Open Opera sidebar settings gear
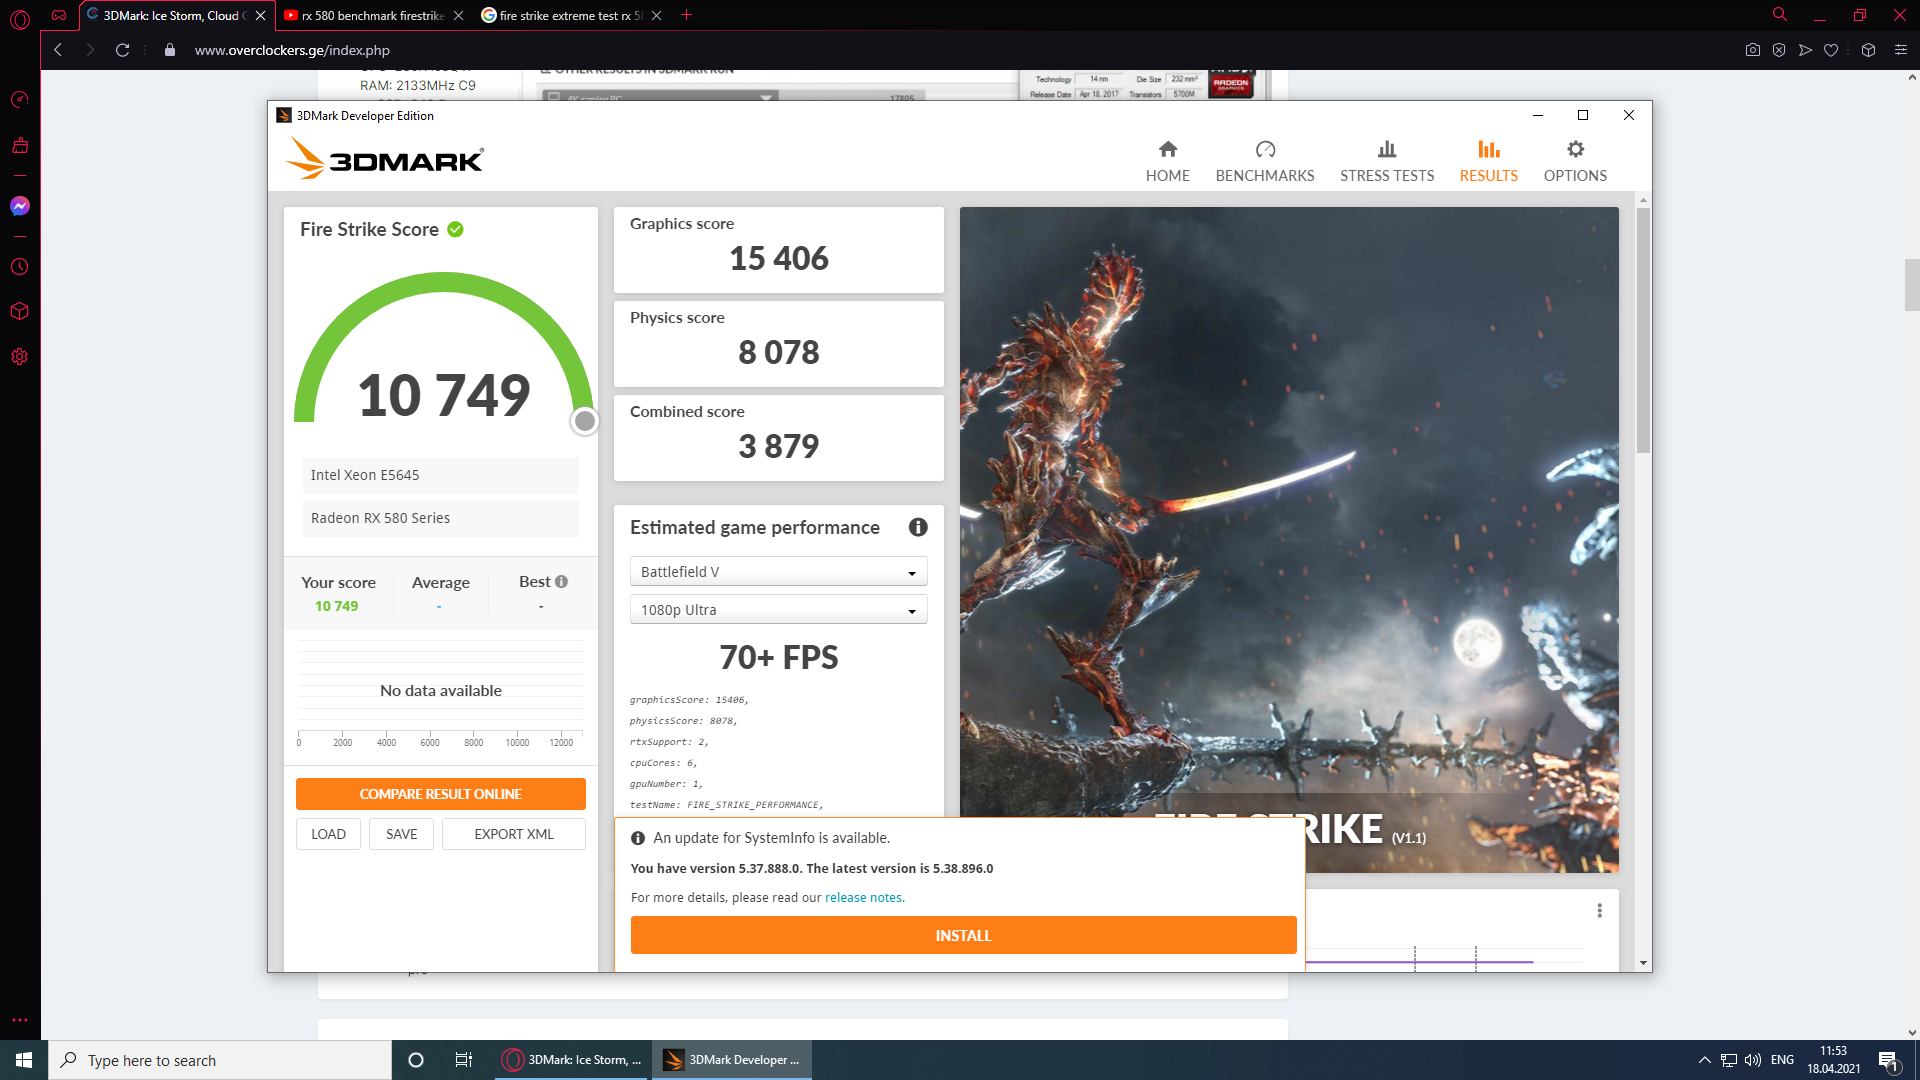This screenshot has height=1080, width=1920. click(20, 357)
